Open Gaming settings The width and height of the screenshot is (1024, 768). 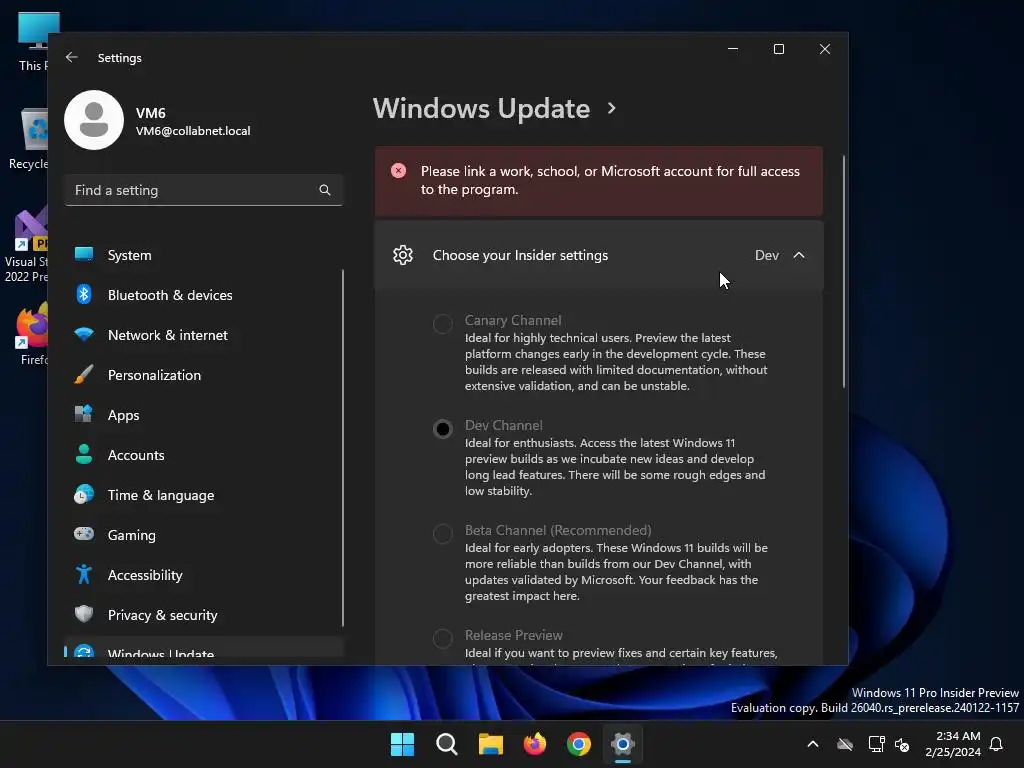(x=203, y=534)
